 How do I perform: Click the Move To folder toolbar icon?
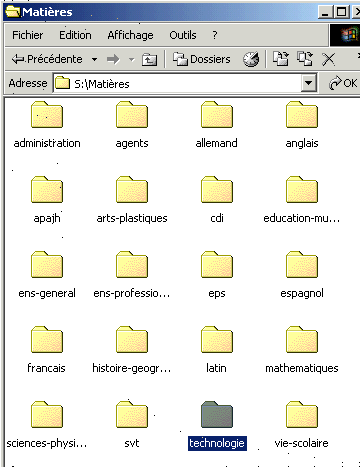tap(281, 59)
